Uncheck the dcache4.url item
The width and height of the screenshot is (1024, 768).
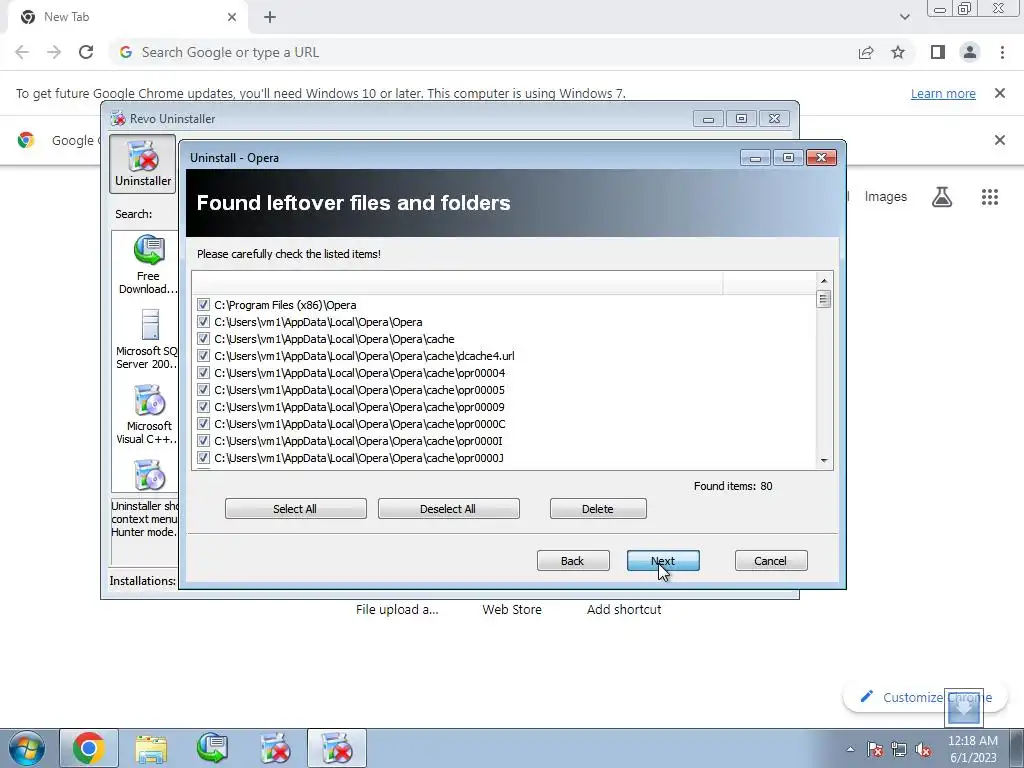pos(203,356)
